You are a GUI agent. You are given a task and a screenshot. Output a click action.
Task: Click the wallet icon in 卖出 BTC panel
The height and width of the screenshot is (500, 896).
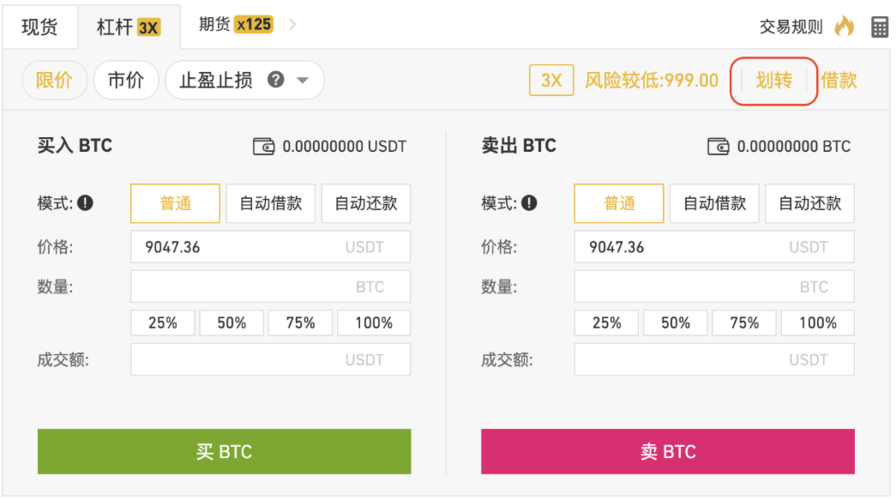click(x=718, y=146)
